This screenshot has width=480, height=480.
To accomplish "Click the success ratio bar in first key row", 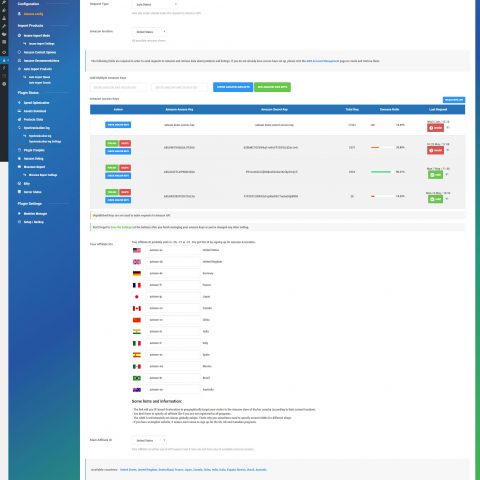I will coord(381,125).
